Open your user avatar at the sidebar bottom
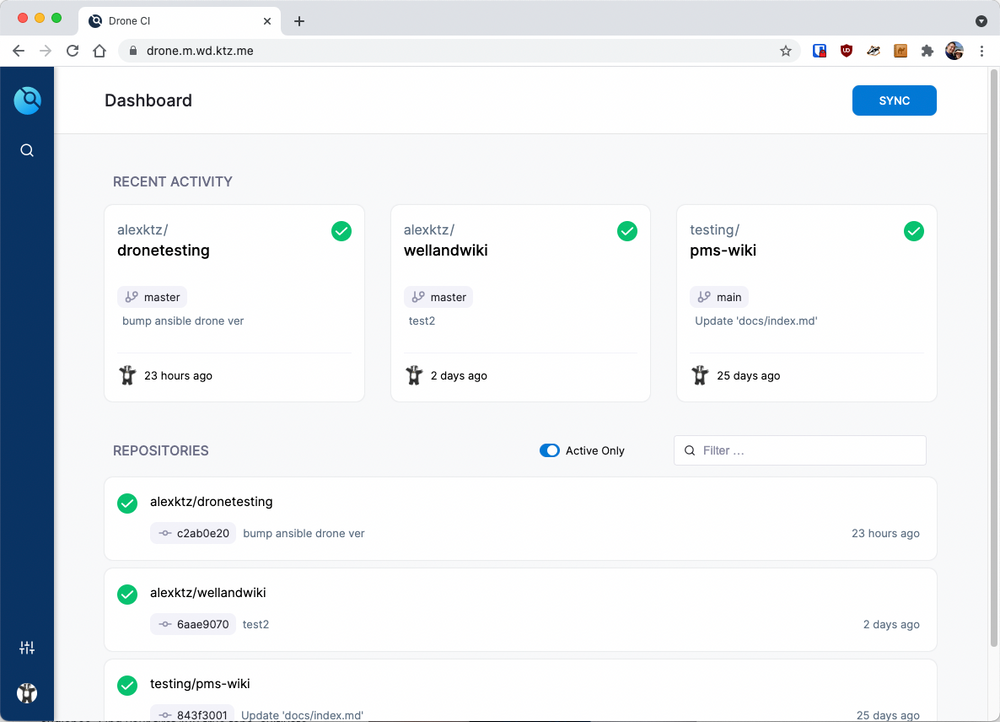 (27, 693)
